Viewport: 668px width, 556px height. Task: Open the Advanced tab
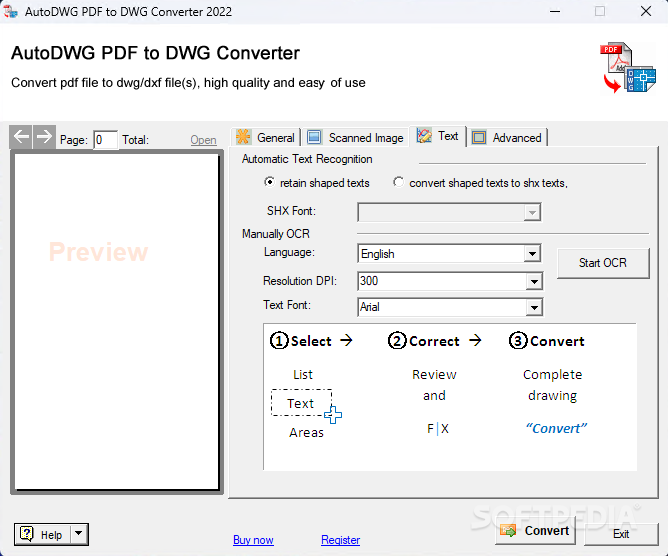click(507, 138)
